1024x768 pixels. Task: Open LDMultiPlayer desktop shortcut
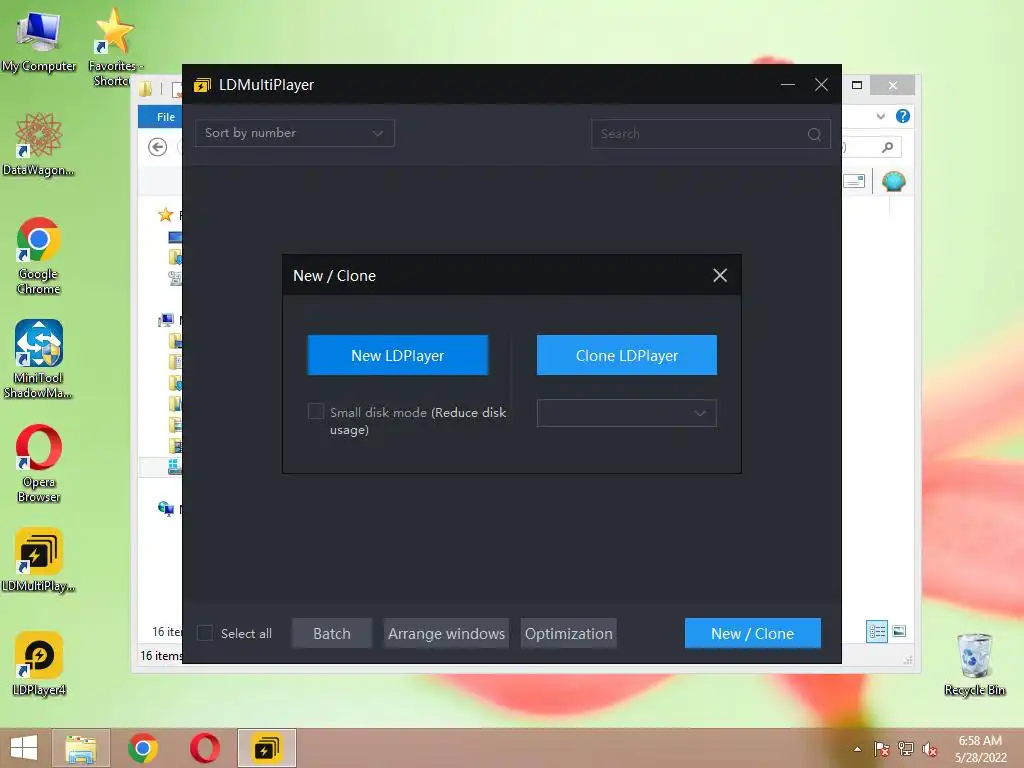coord(39,560)
